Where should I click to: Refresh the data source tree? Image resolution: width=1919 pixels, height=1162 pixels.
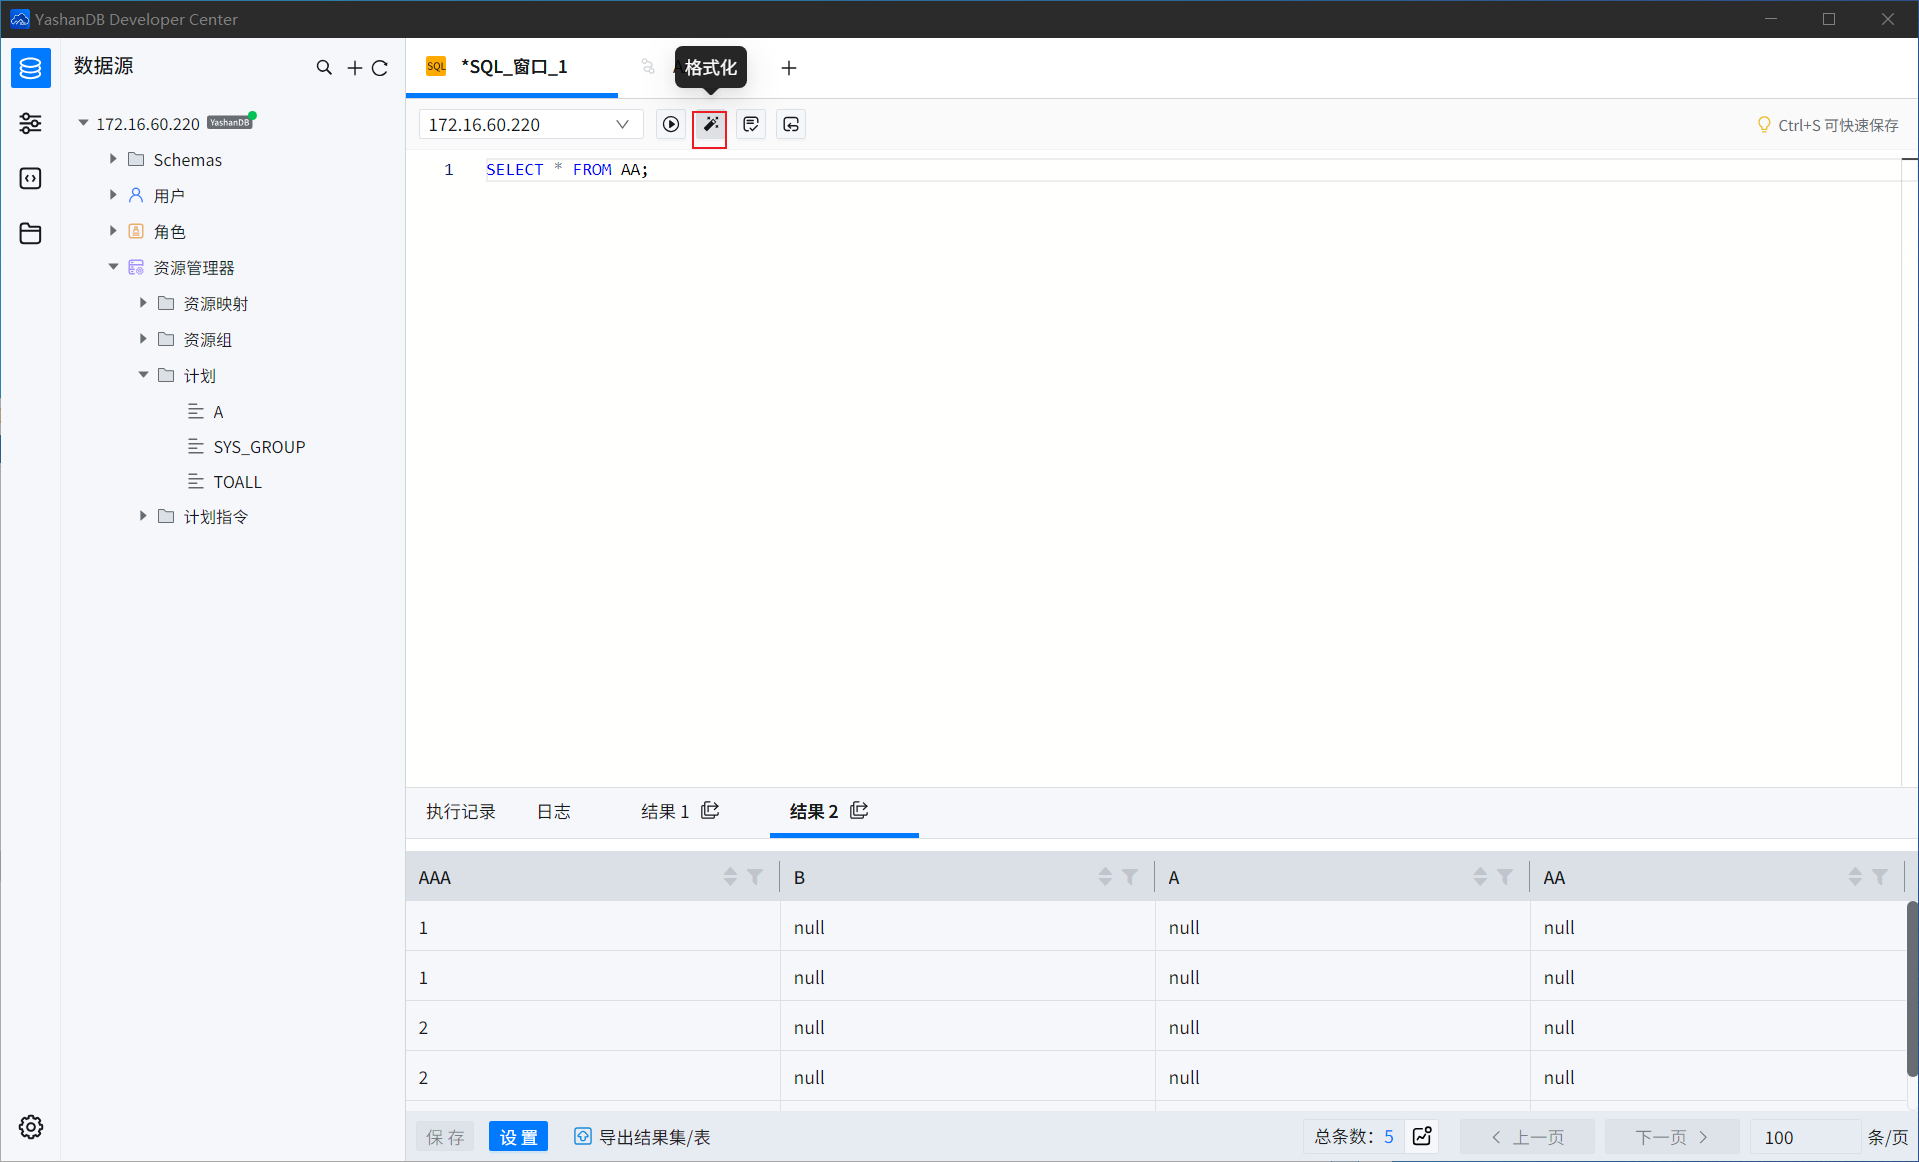380,68
